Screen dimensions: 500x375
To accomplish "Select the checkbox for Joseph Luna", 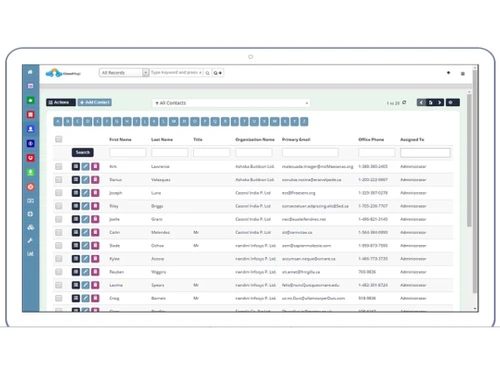I will pos(59,193).
